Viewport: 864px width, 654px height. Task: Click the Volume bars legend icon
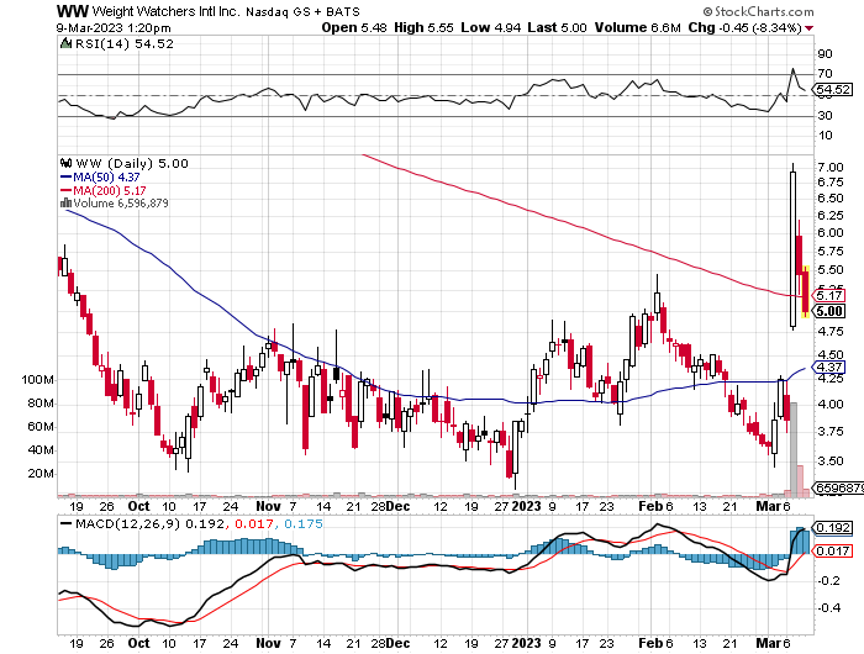point(65,202)
